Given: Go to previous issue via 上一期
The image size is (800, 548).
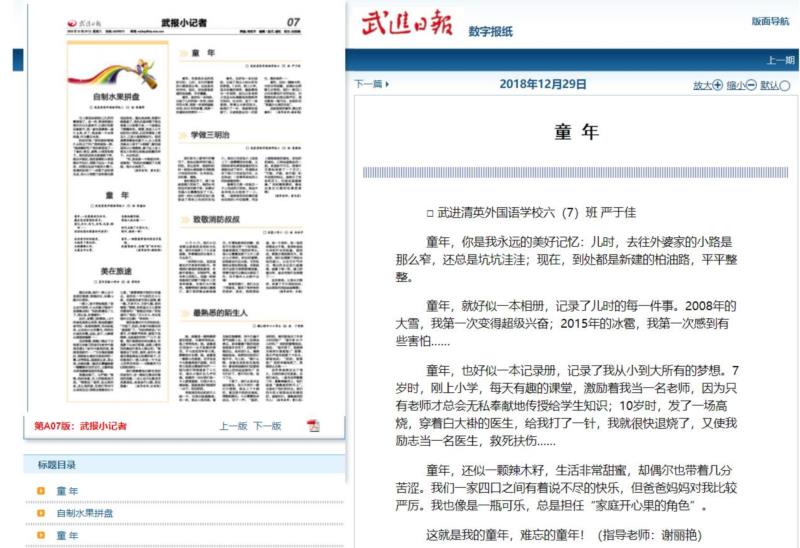Looking at the screenshot, I should 780,60.
